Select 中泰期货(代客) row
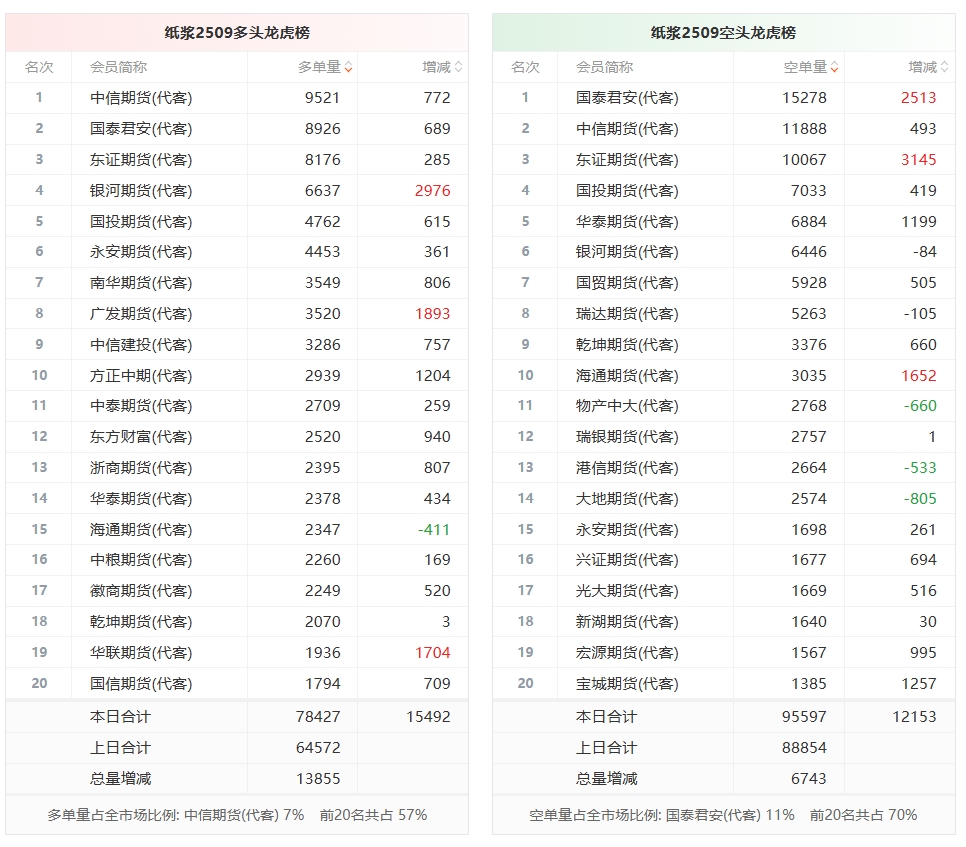This screenshot has width=966, height=847. click(x=237, y=406)
